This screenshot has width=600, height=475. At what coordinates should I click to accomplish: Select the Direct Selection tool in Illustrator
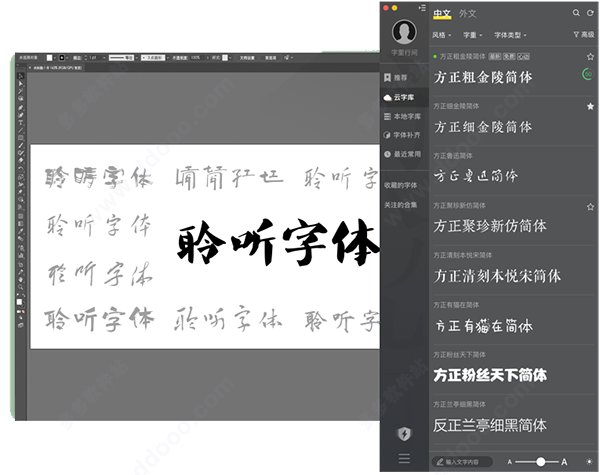tap(21, 83)
